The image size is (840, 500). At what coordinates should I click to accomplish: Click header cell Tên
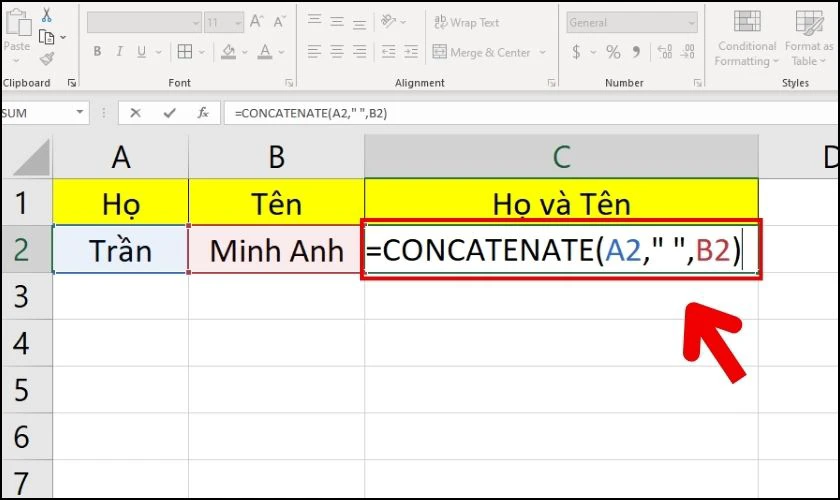click(276, 203)
